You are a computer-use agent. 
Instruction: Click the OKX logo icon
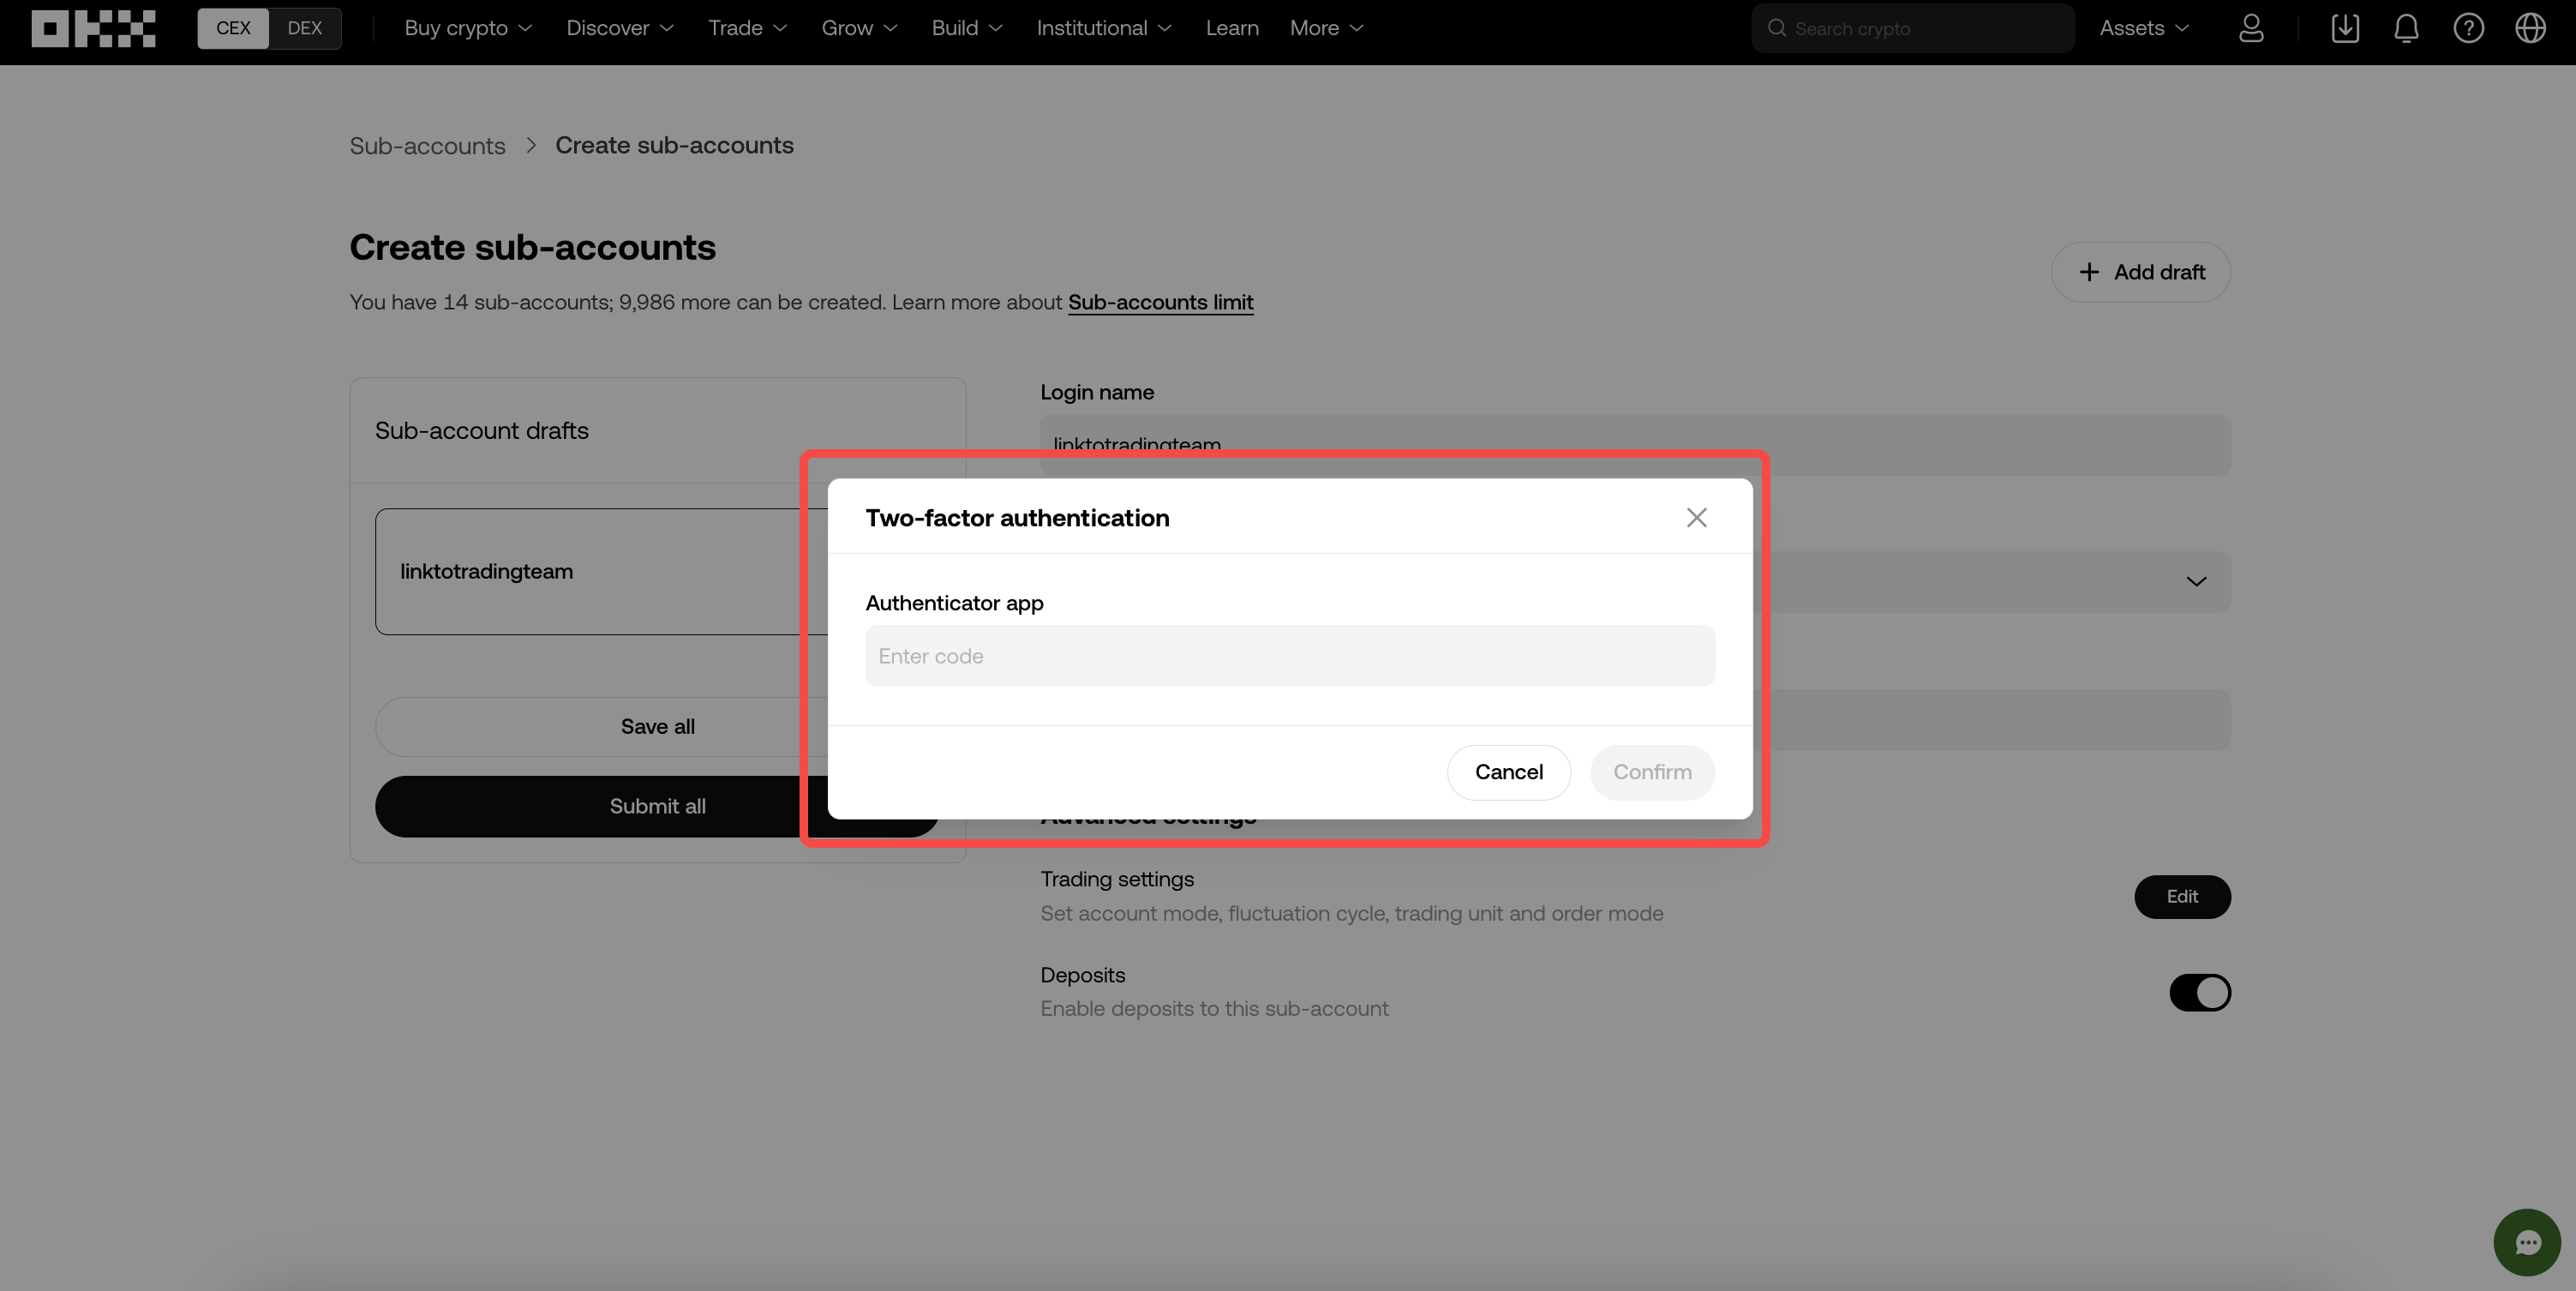click(93, 28)
